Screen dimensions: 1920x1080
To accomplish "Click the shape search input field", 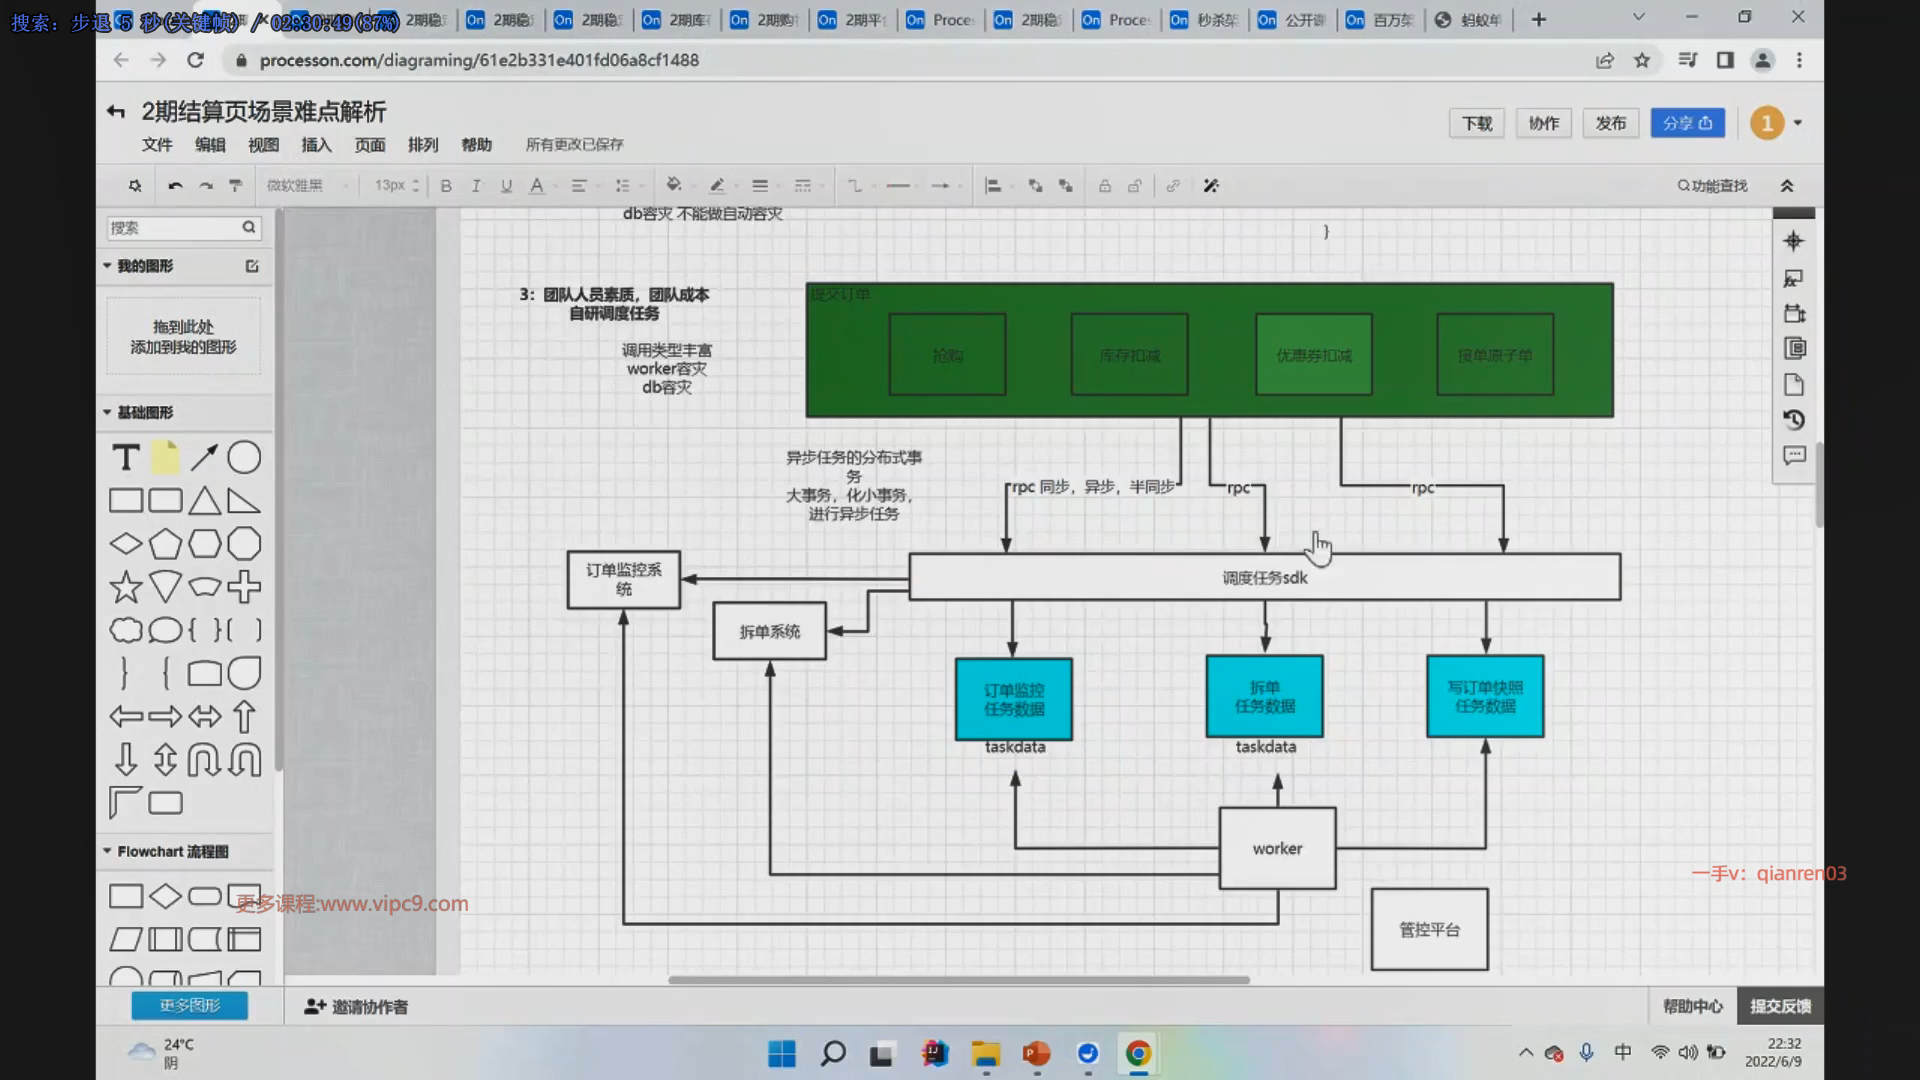I will [x=173, y=228].
